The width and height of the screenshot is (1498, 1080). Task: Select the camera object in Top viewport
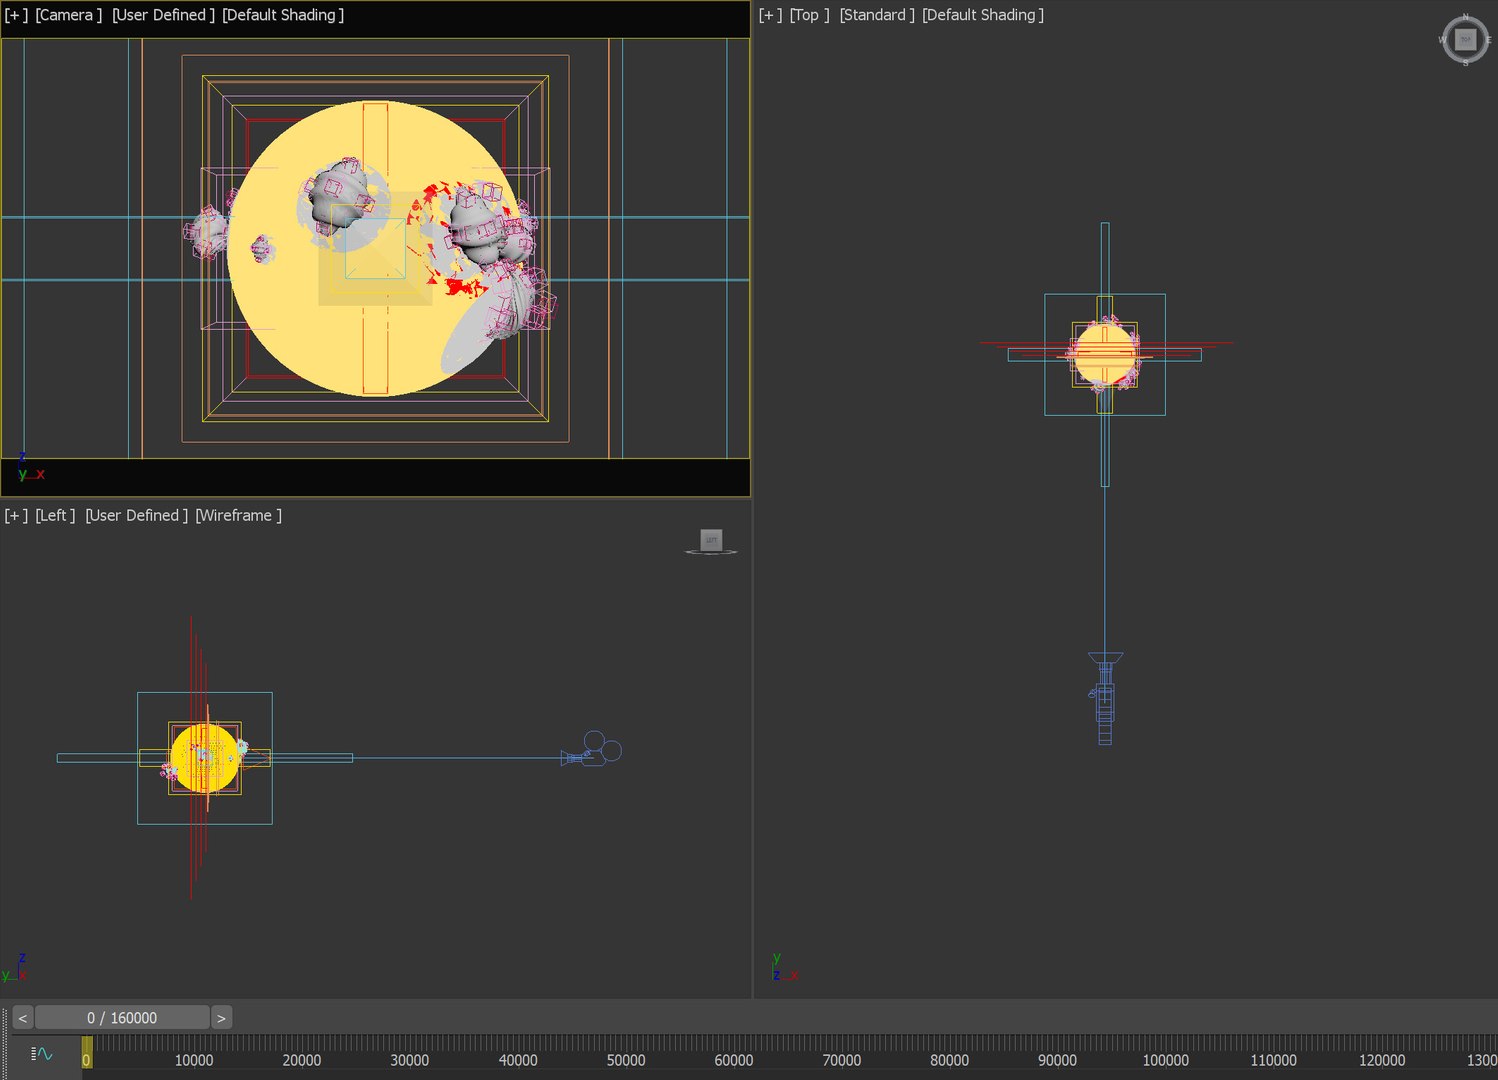click(1105, 698)
